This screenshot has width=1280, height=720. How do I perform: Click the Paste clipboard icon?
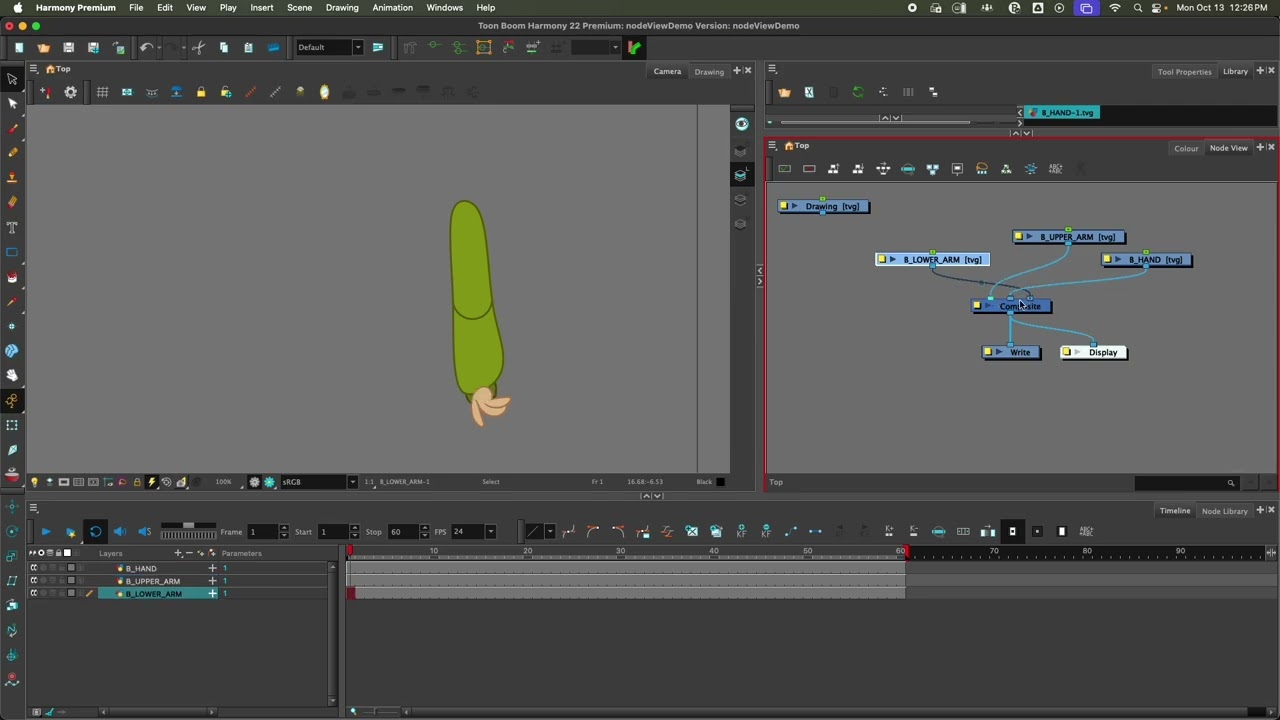pyautogui.click(x=248, y=47)
